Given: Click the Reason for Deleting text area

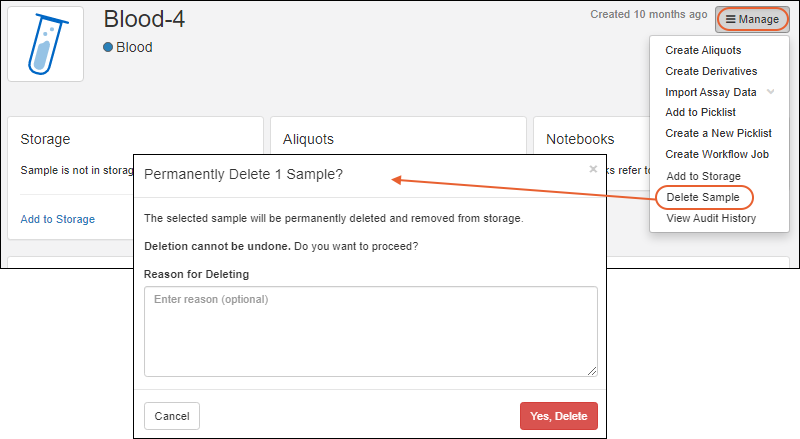Looking at the screenshot, I should tap(370, 330).
